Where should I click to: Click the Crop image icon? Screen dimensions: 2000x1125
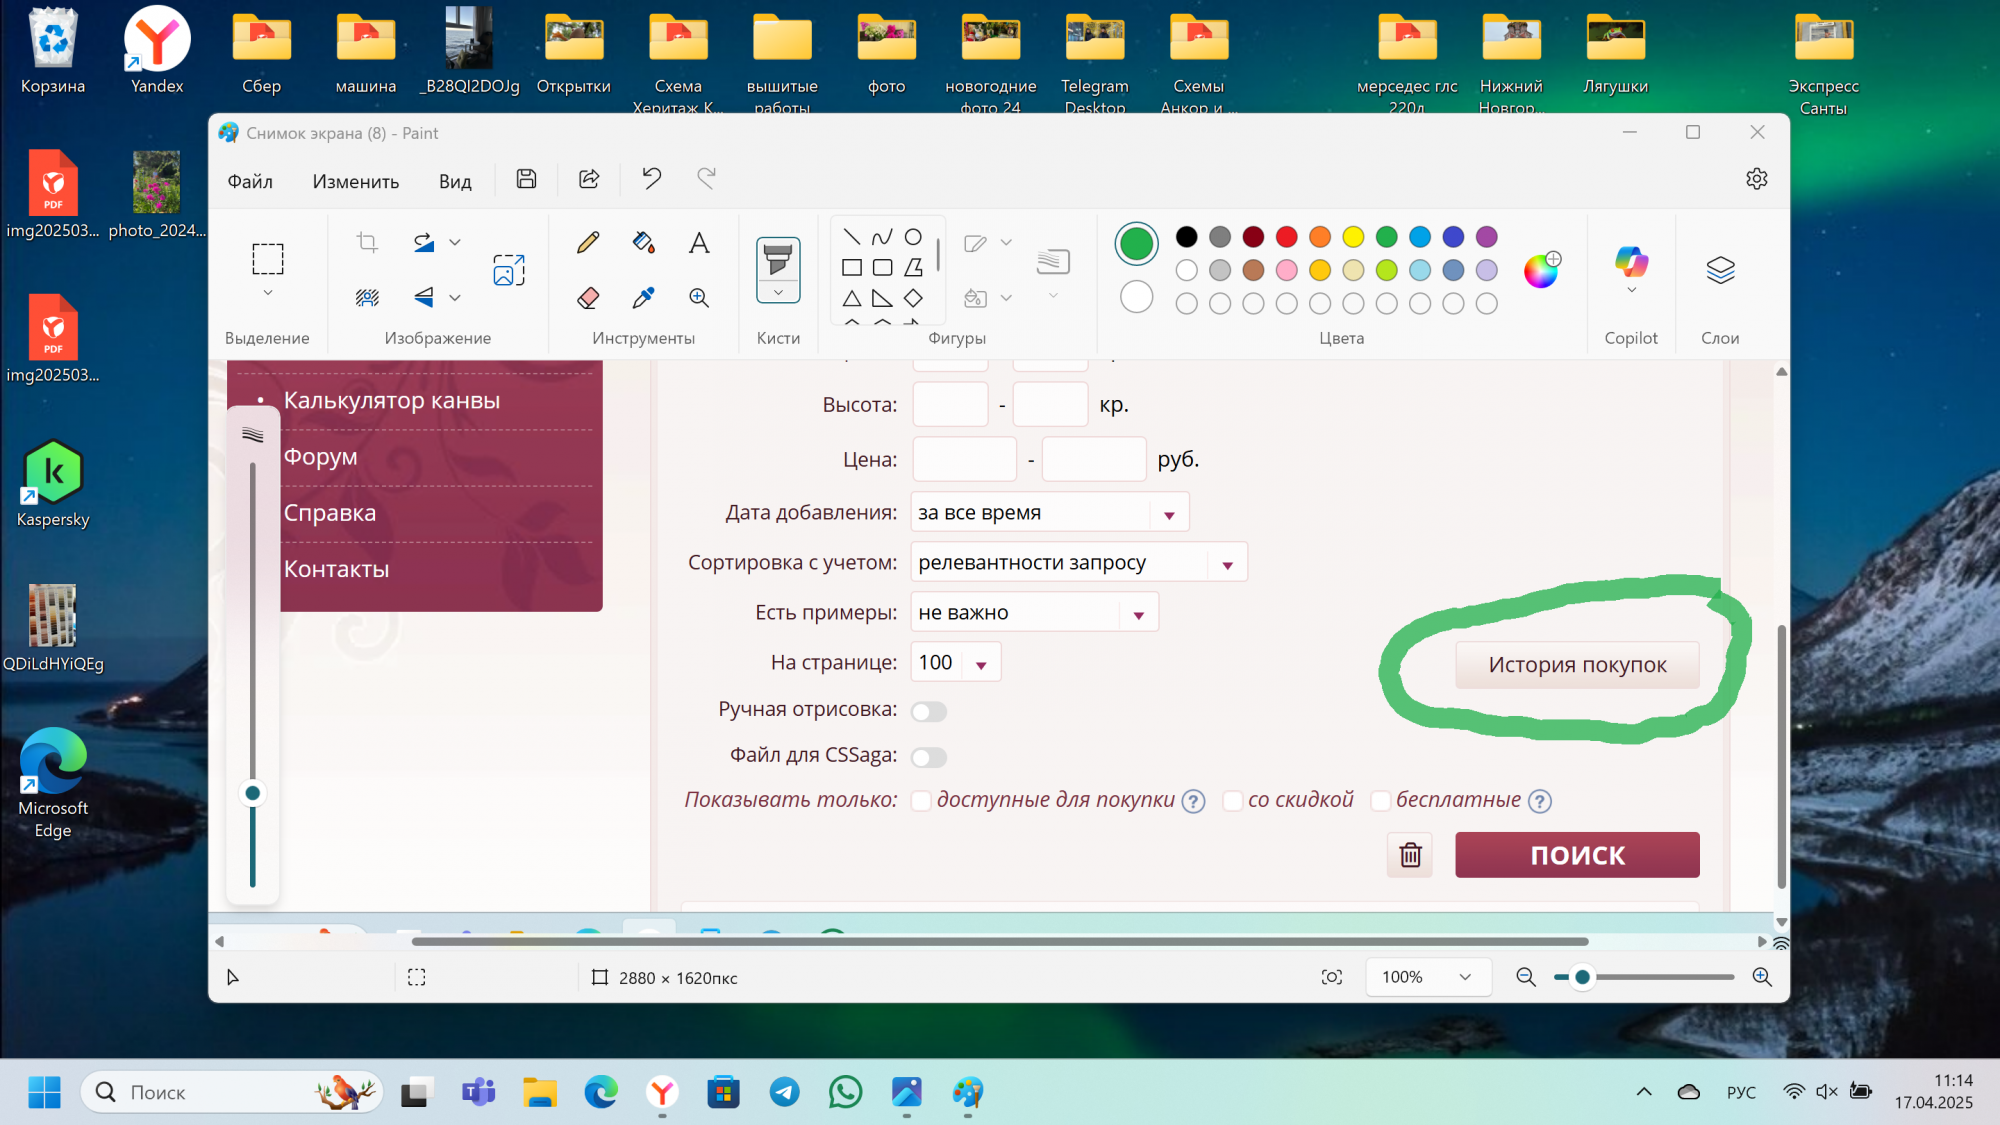click(x=367, y=242)
